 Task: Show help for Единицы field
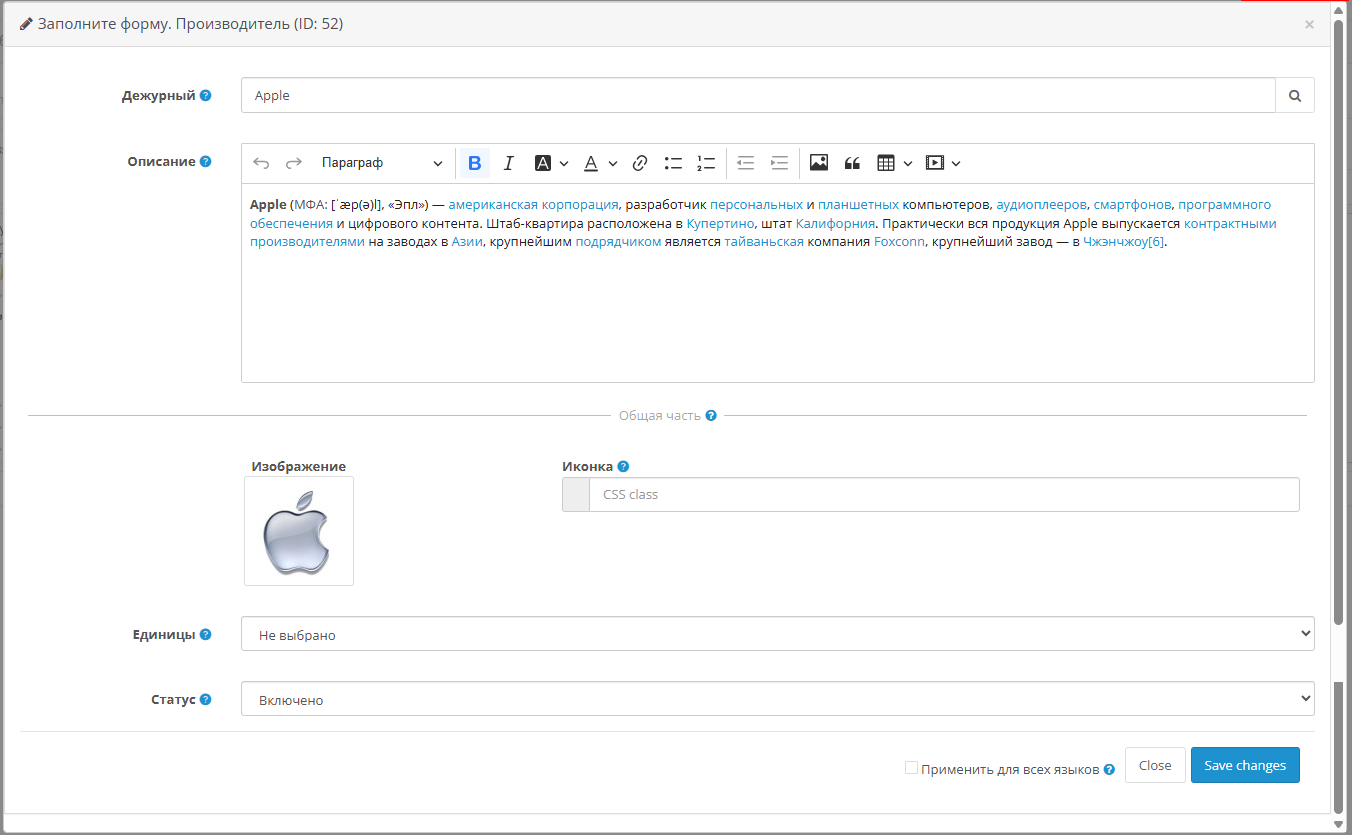[x=205, y=634]
